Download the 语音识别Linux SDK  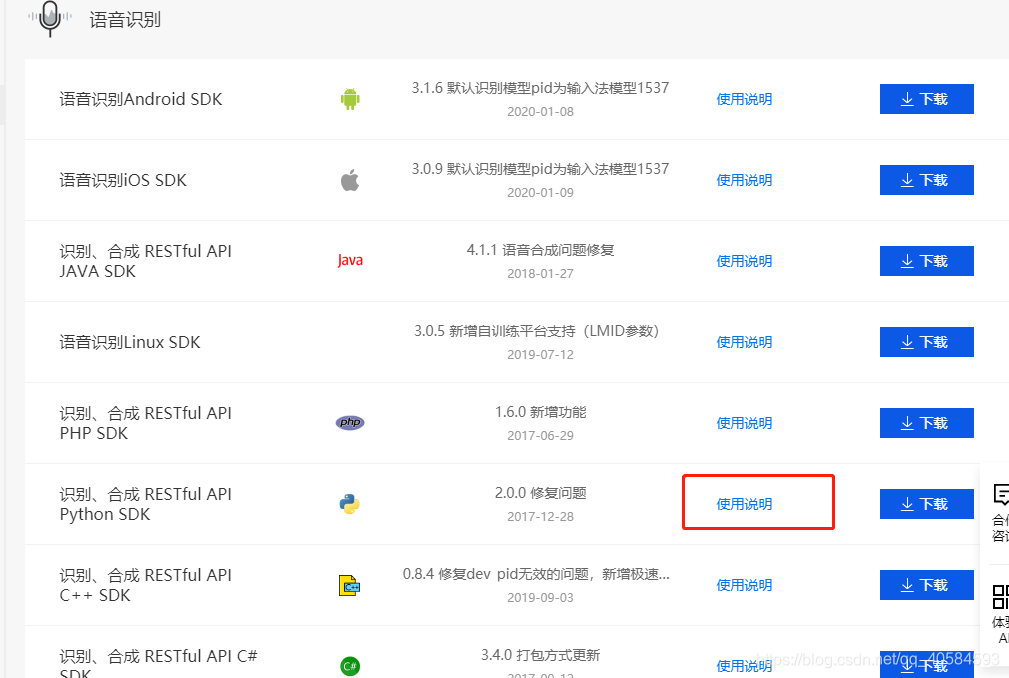[927, 342]
